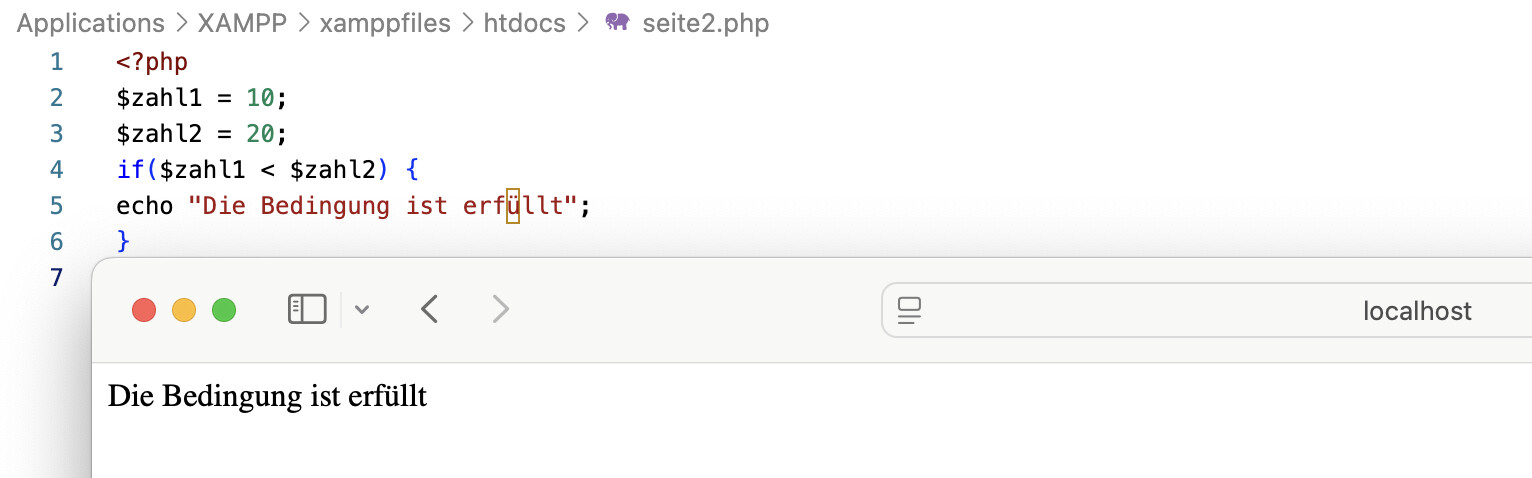The width and height of the screenshot is (1532, 478).
Task: Open seite2.php breadcrumb item
Action: (x=705, y=23)
